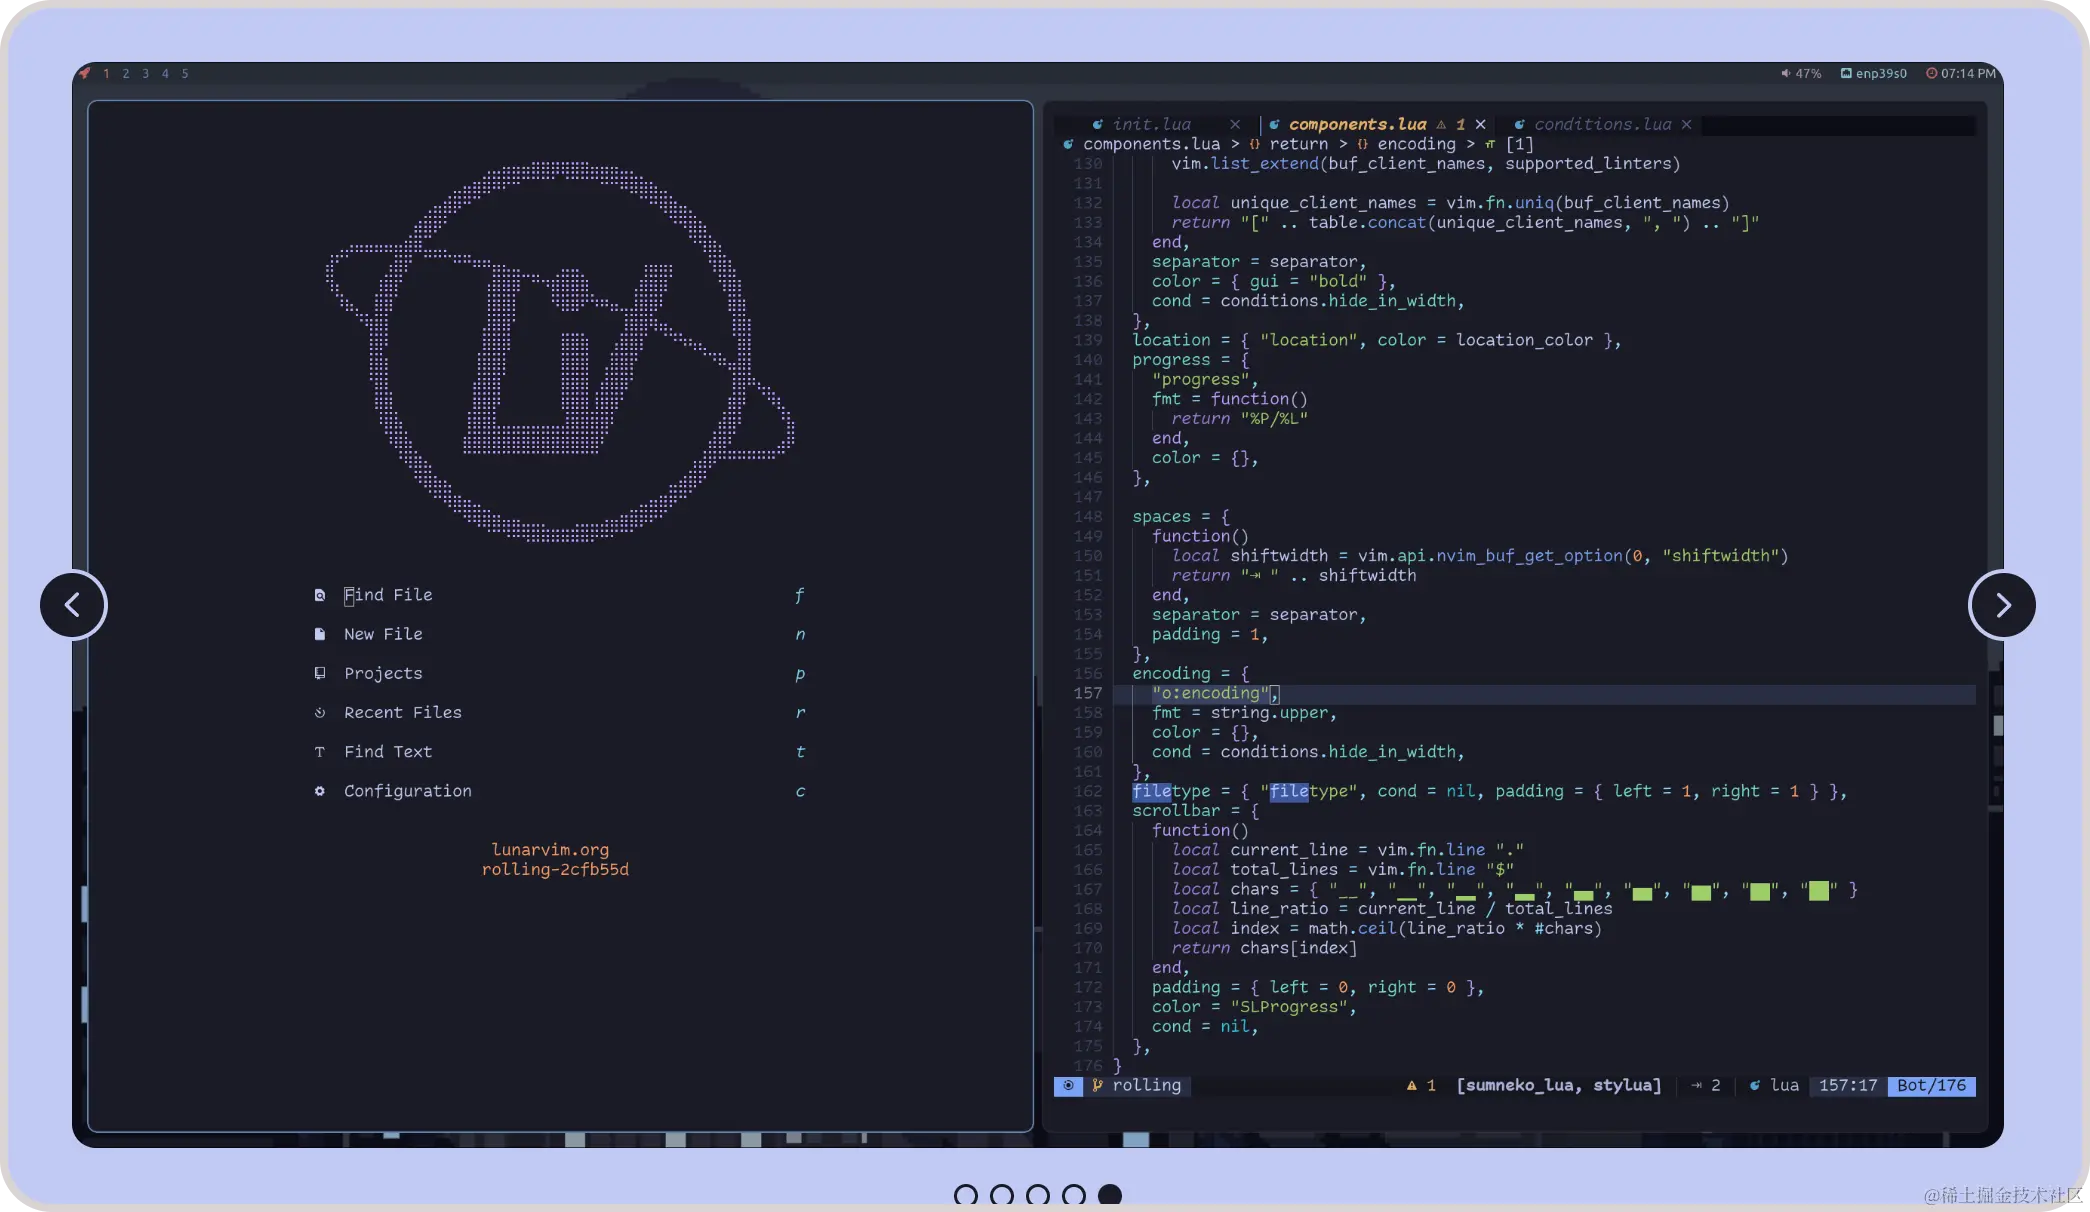Switch to workspace 5 in top bar
This screenshot has height=1212, width=2090.
pyautogui.click(x=185, y=73)
